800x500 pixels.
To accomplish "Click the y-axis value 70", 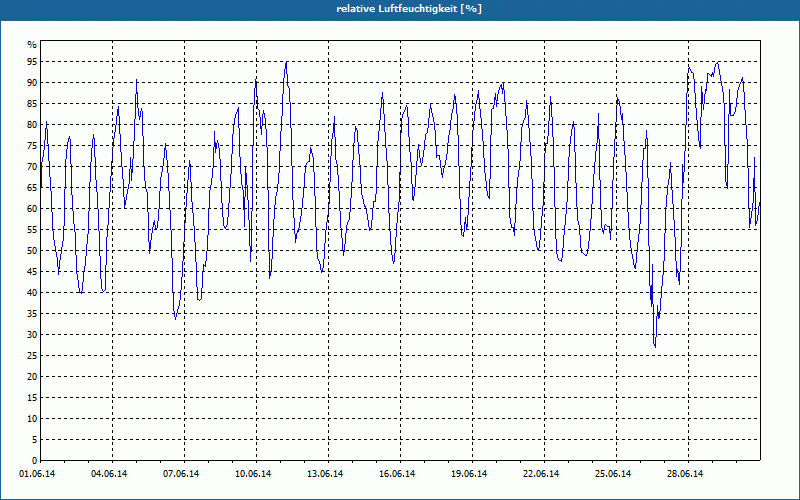I will [x=32, y=167].
